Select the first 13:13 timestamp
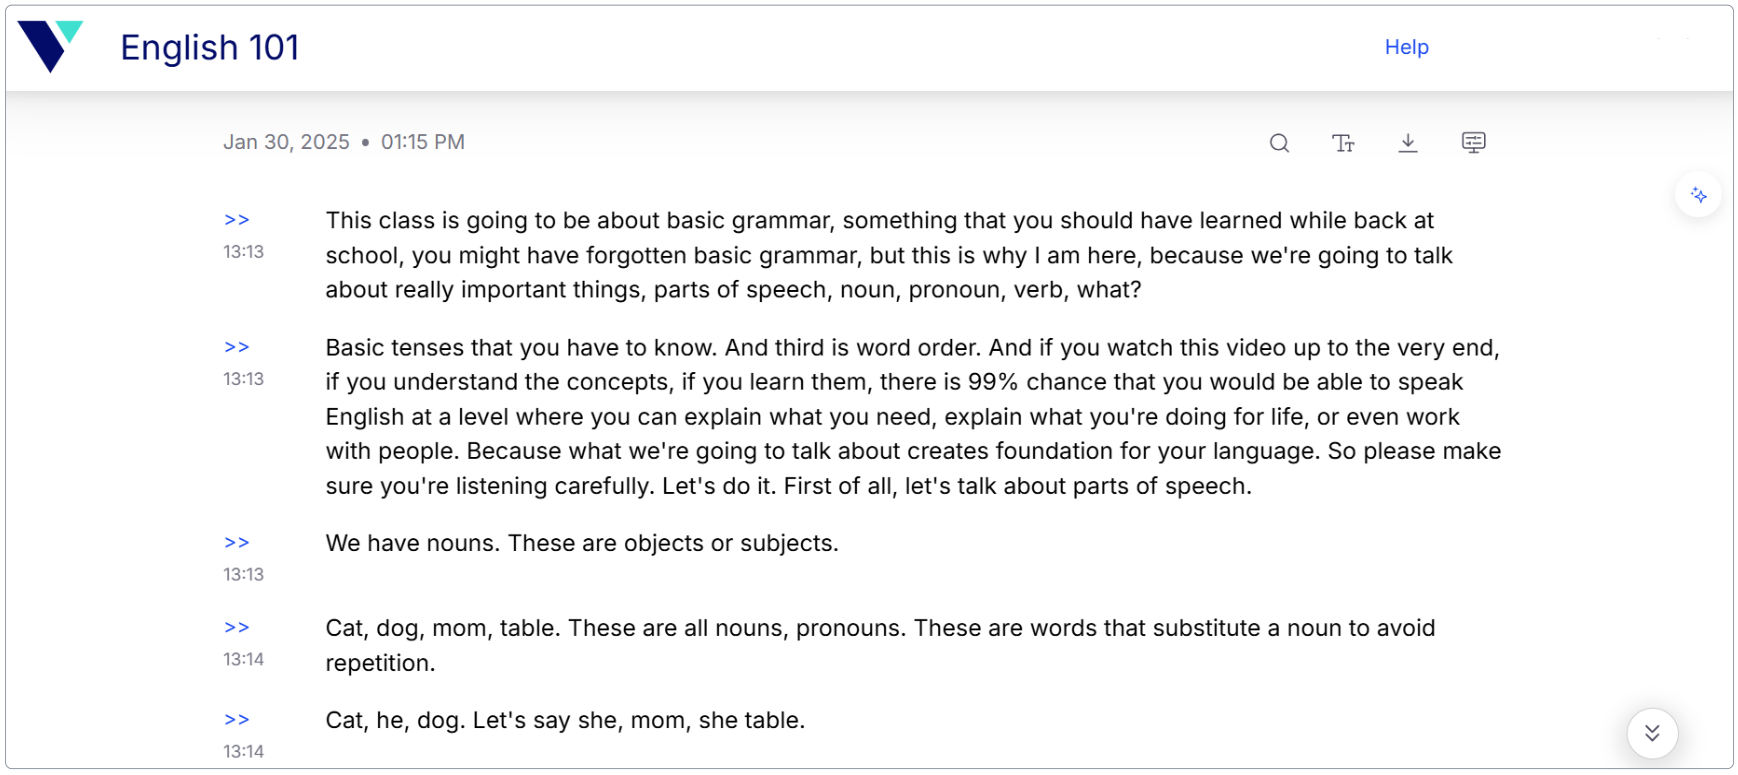The height and width of the screenshot is (775, 1738). 243,252
